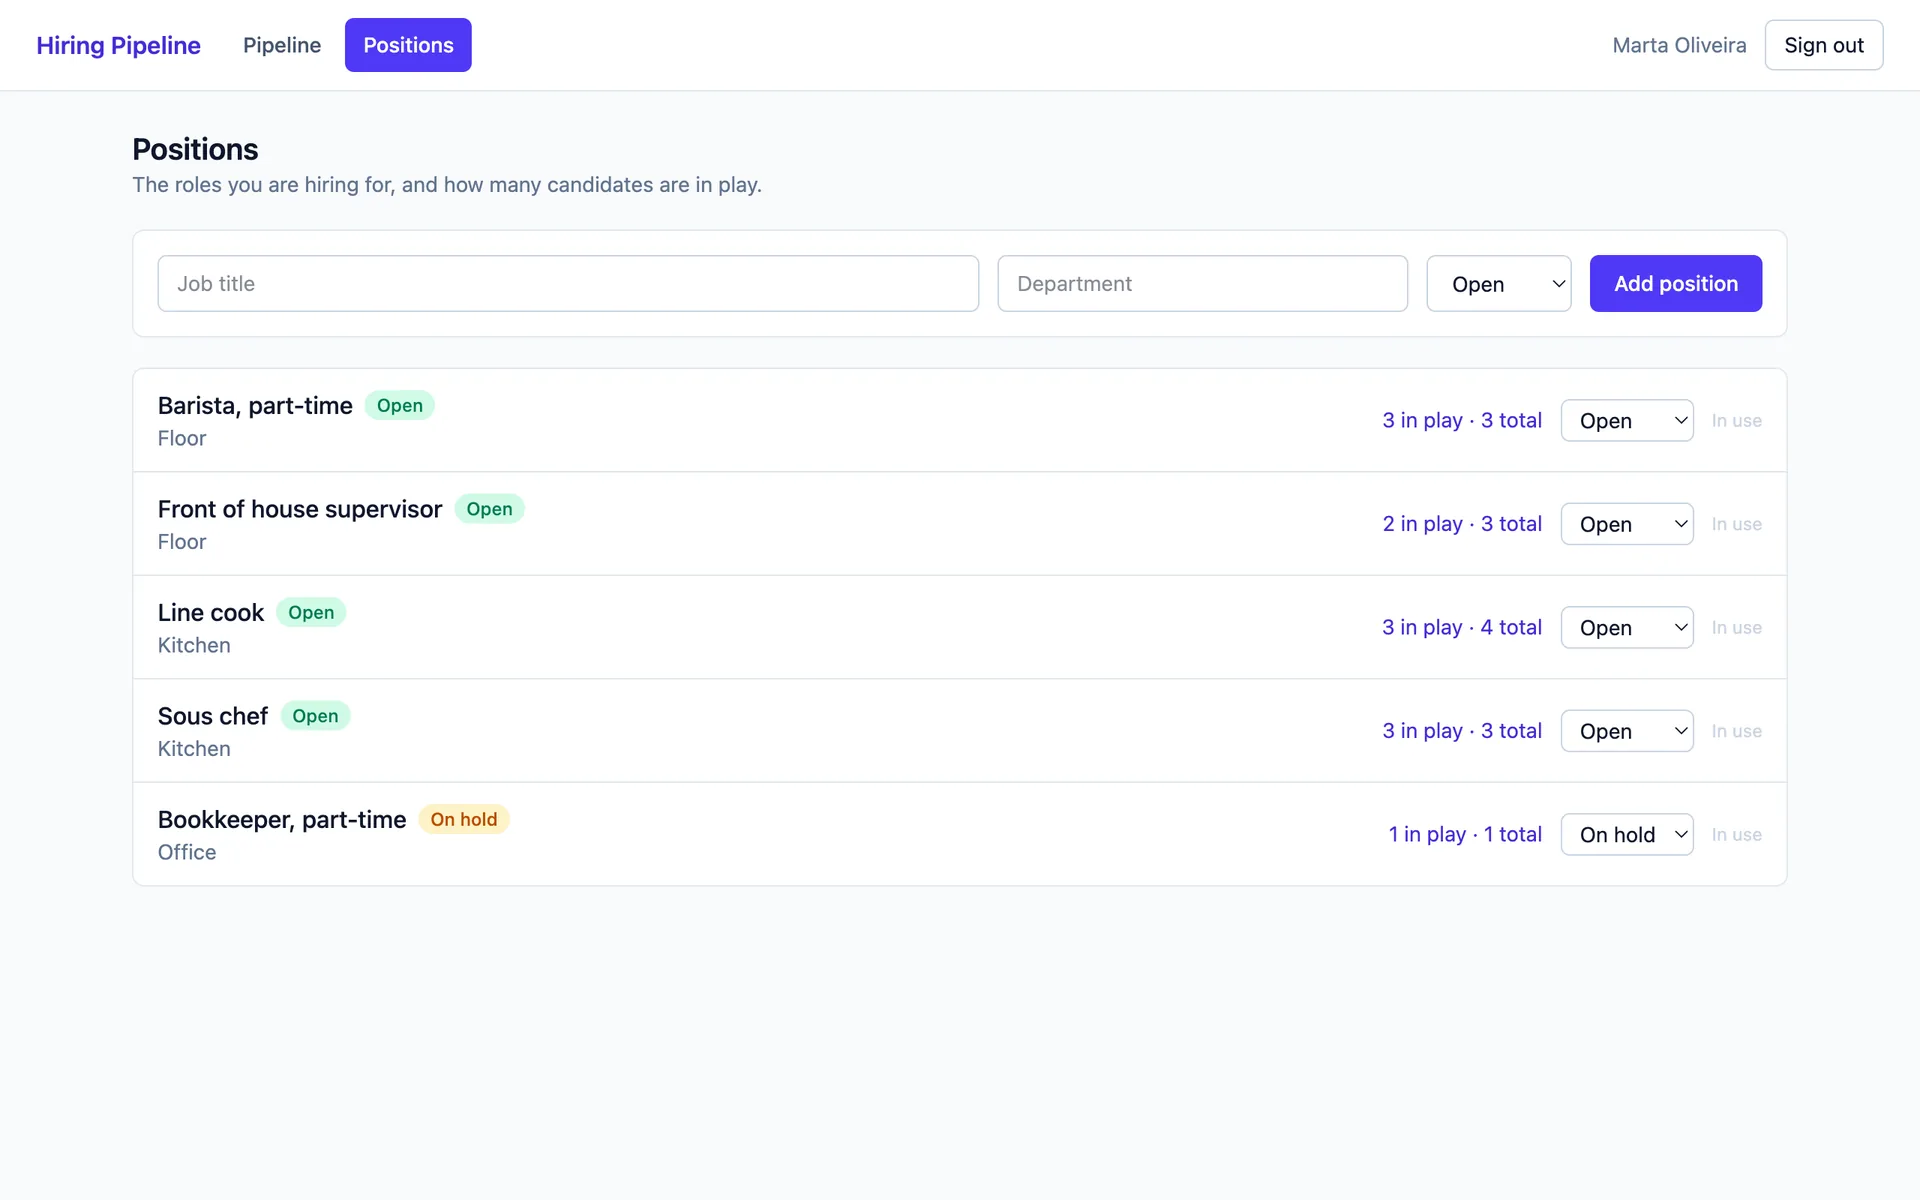Click In use label in Barista row
The image size is (1920, 1200).
pos(1737,421)
